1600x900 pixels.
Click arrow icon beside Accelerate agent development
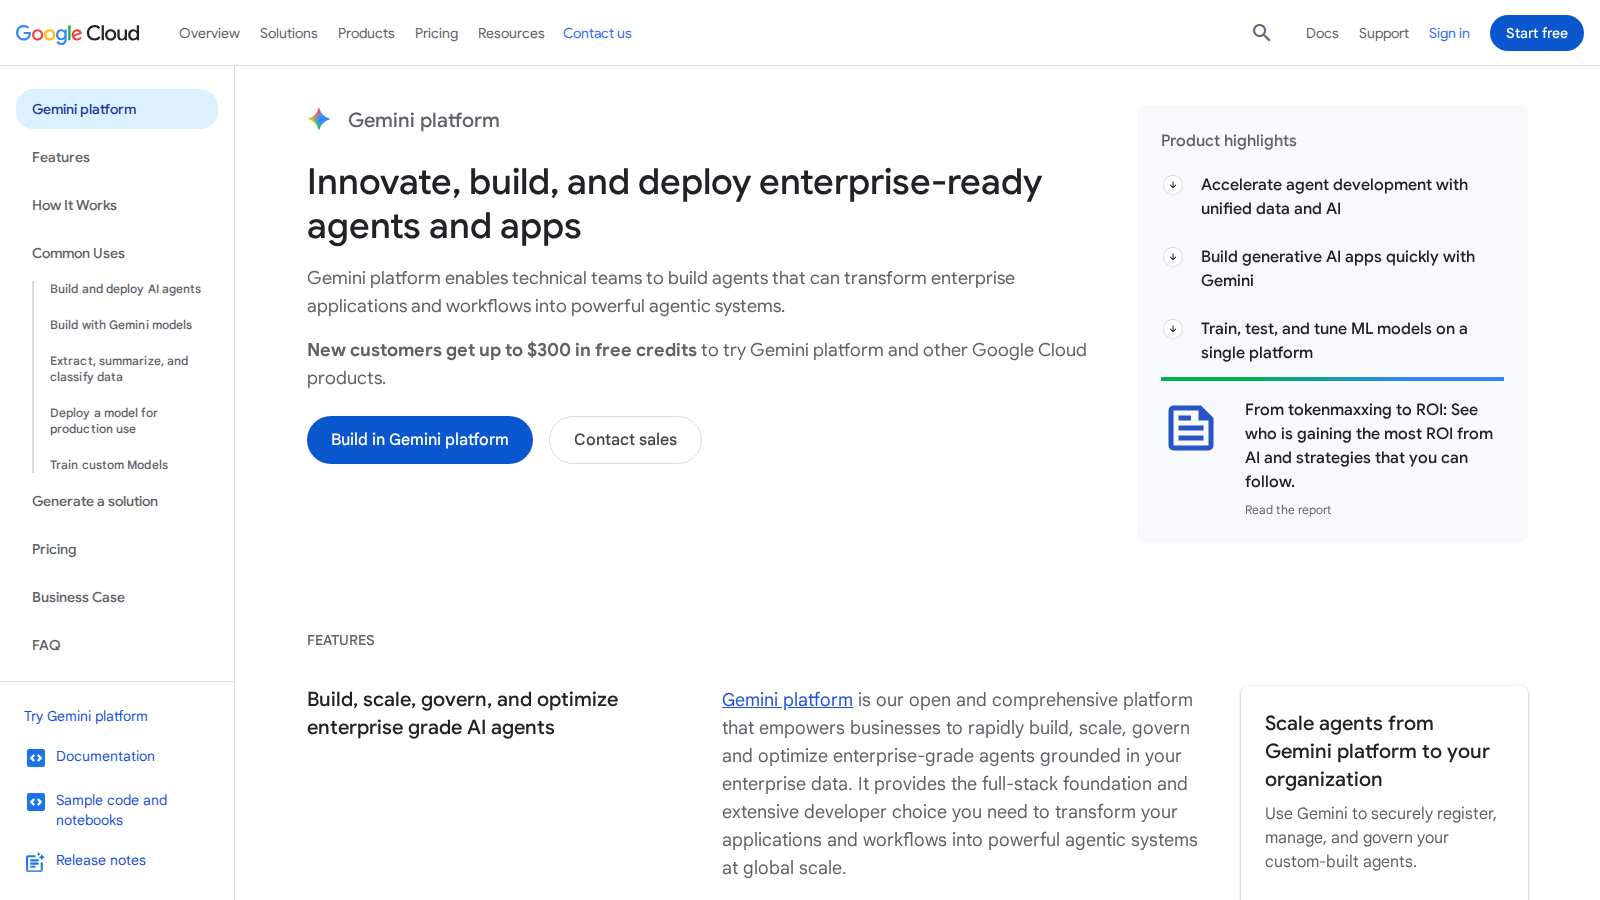[x=1173, y=185]
